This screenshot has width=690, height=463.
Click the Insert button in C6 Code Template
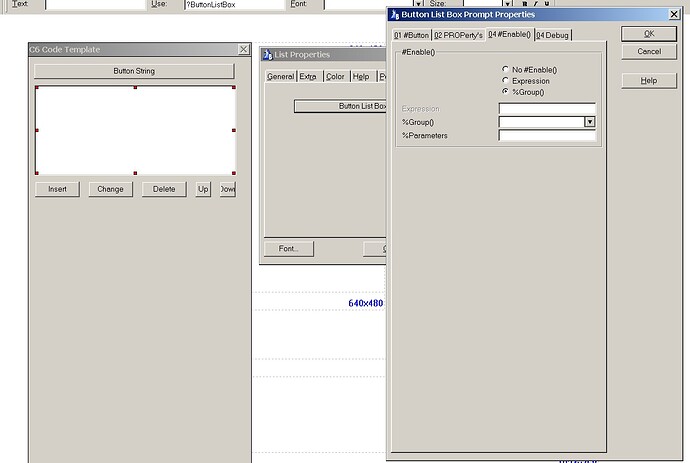(57, 189)
